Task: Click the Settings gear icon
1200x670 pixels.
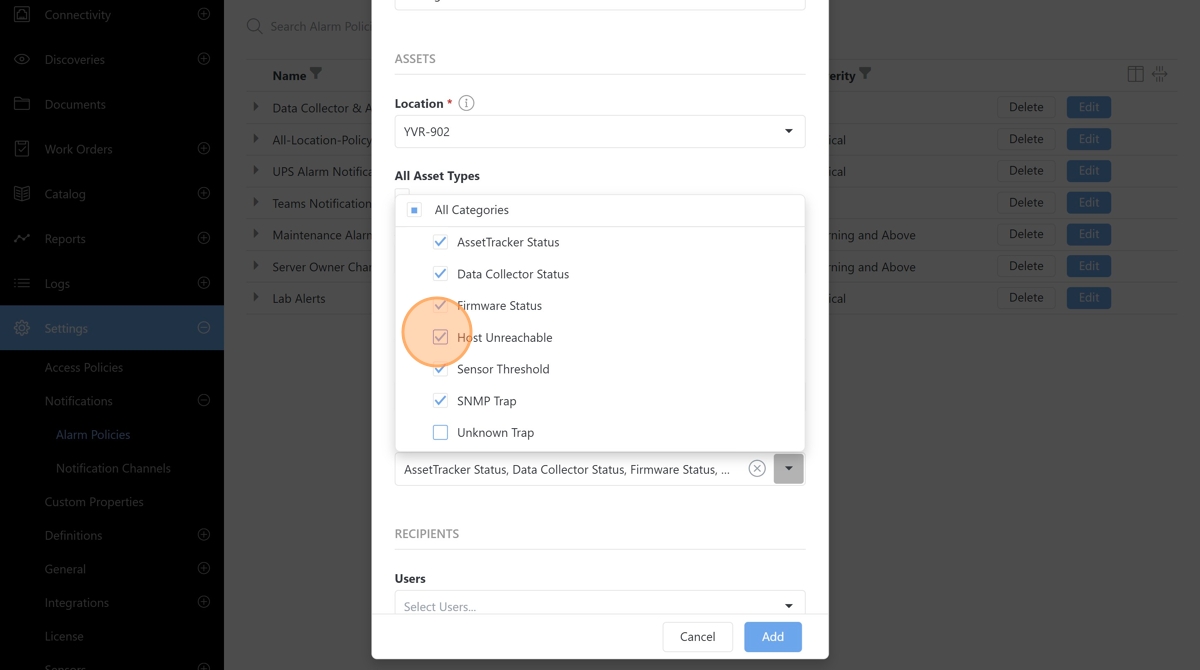Action: (22, 328)
